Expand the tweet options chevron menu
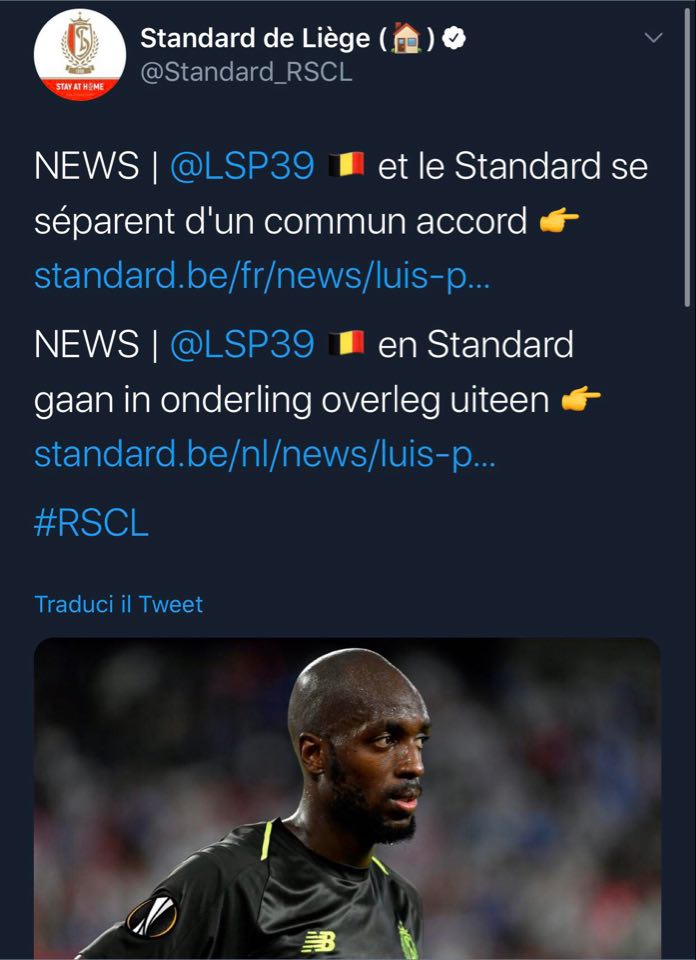Screen dimensions: 696x960 [654, 38]
